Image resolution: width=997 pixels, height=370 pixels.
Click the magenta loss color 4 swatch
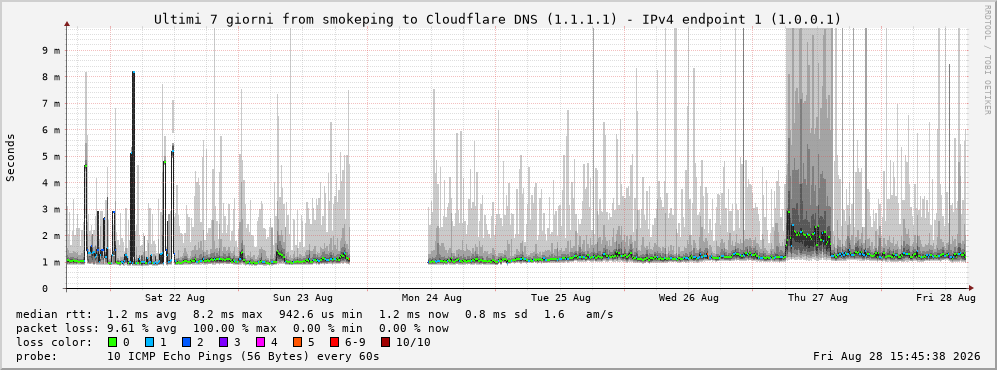pos(259,343)
